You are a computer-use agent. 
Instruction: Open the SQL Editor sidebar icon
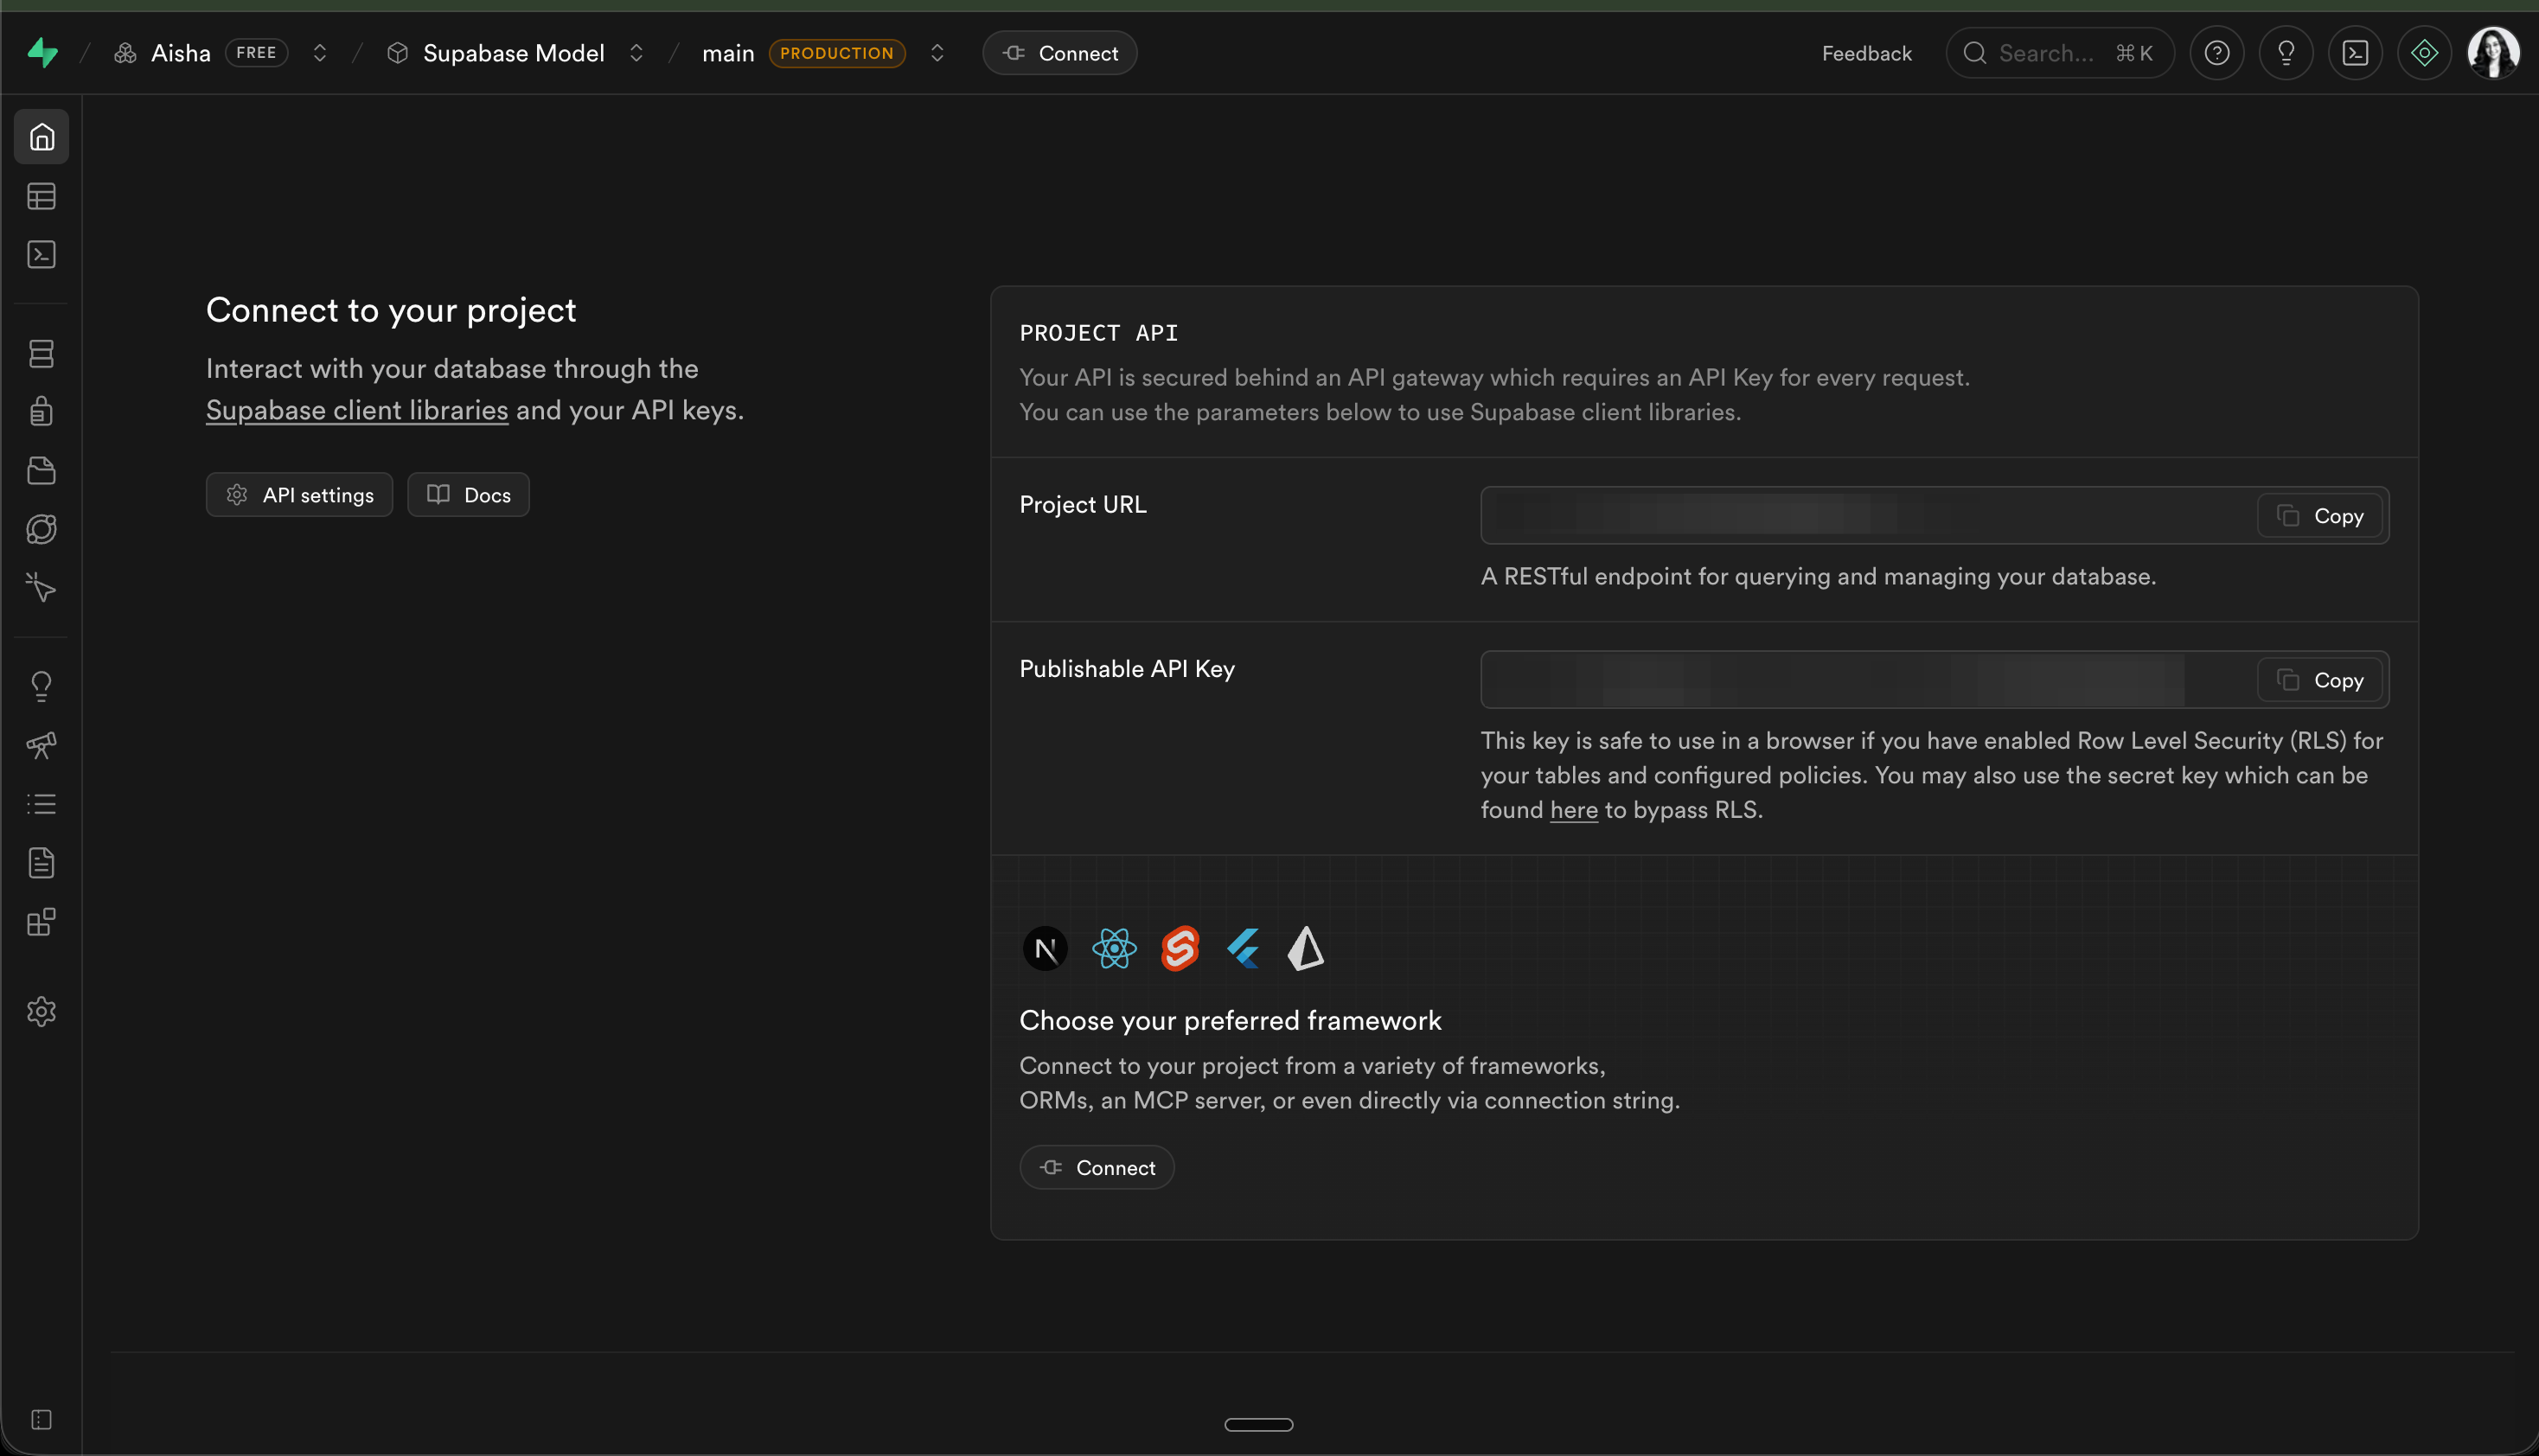coord(41,254)
